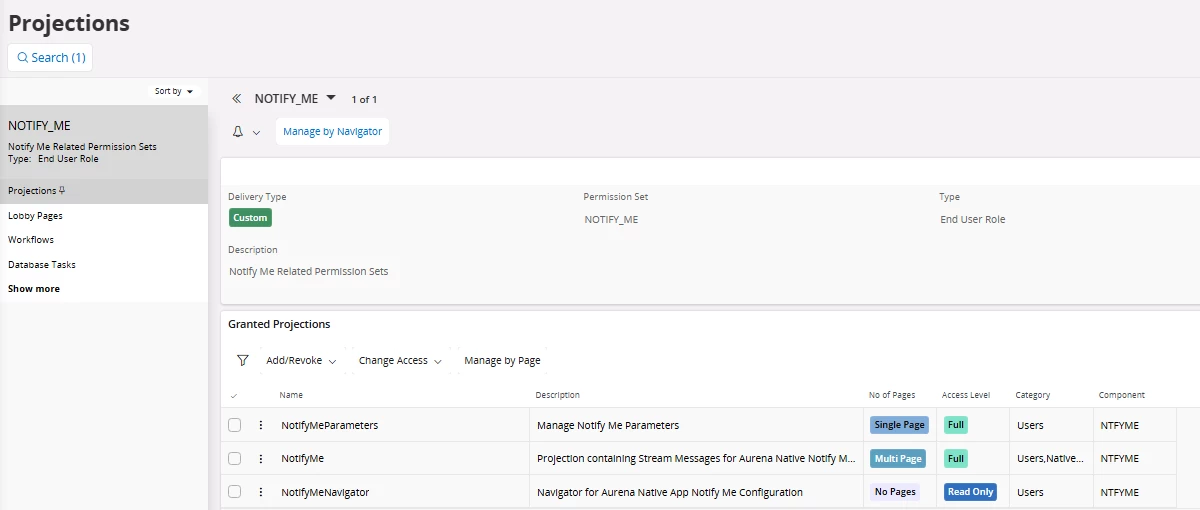Select Workflows in the side menu
The height and width of the screenshot is (510, 1200).
pos(31,240)
